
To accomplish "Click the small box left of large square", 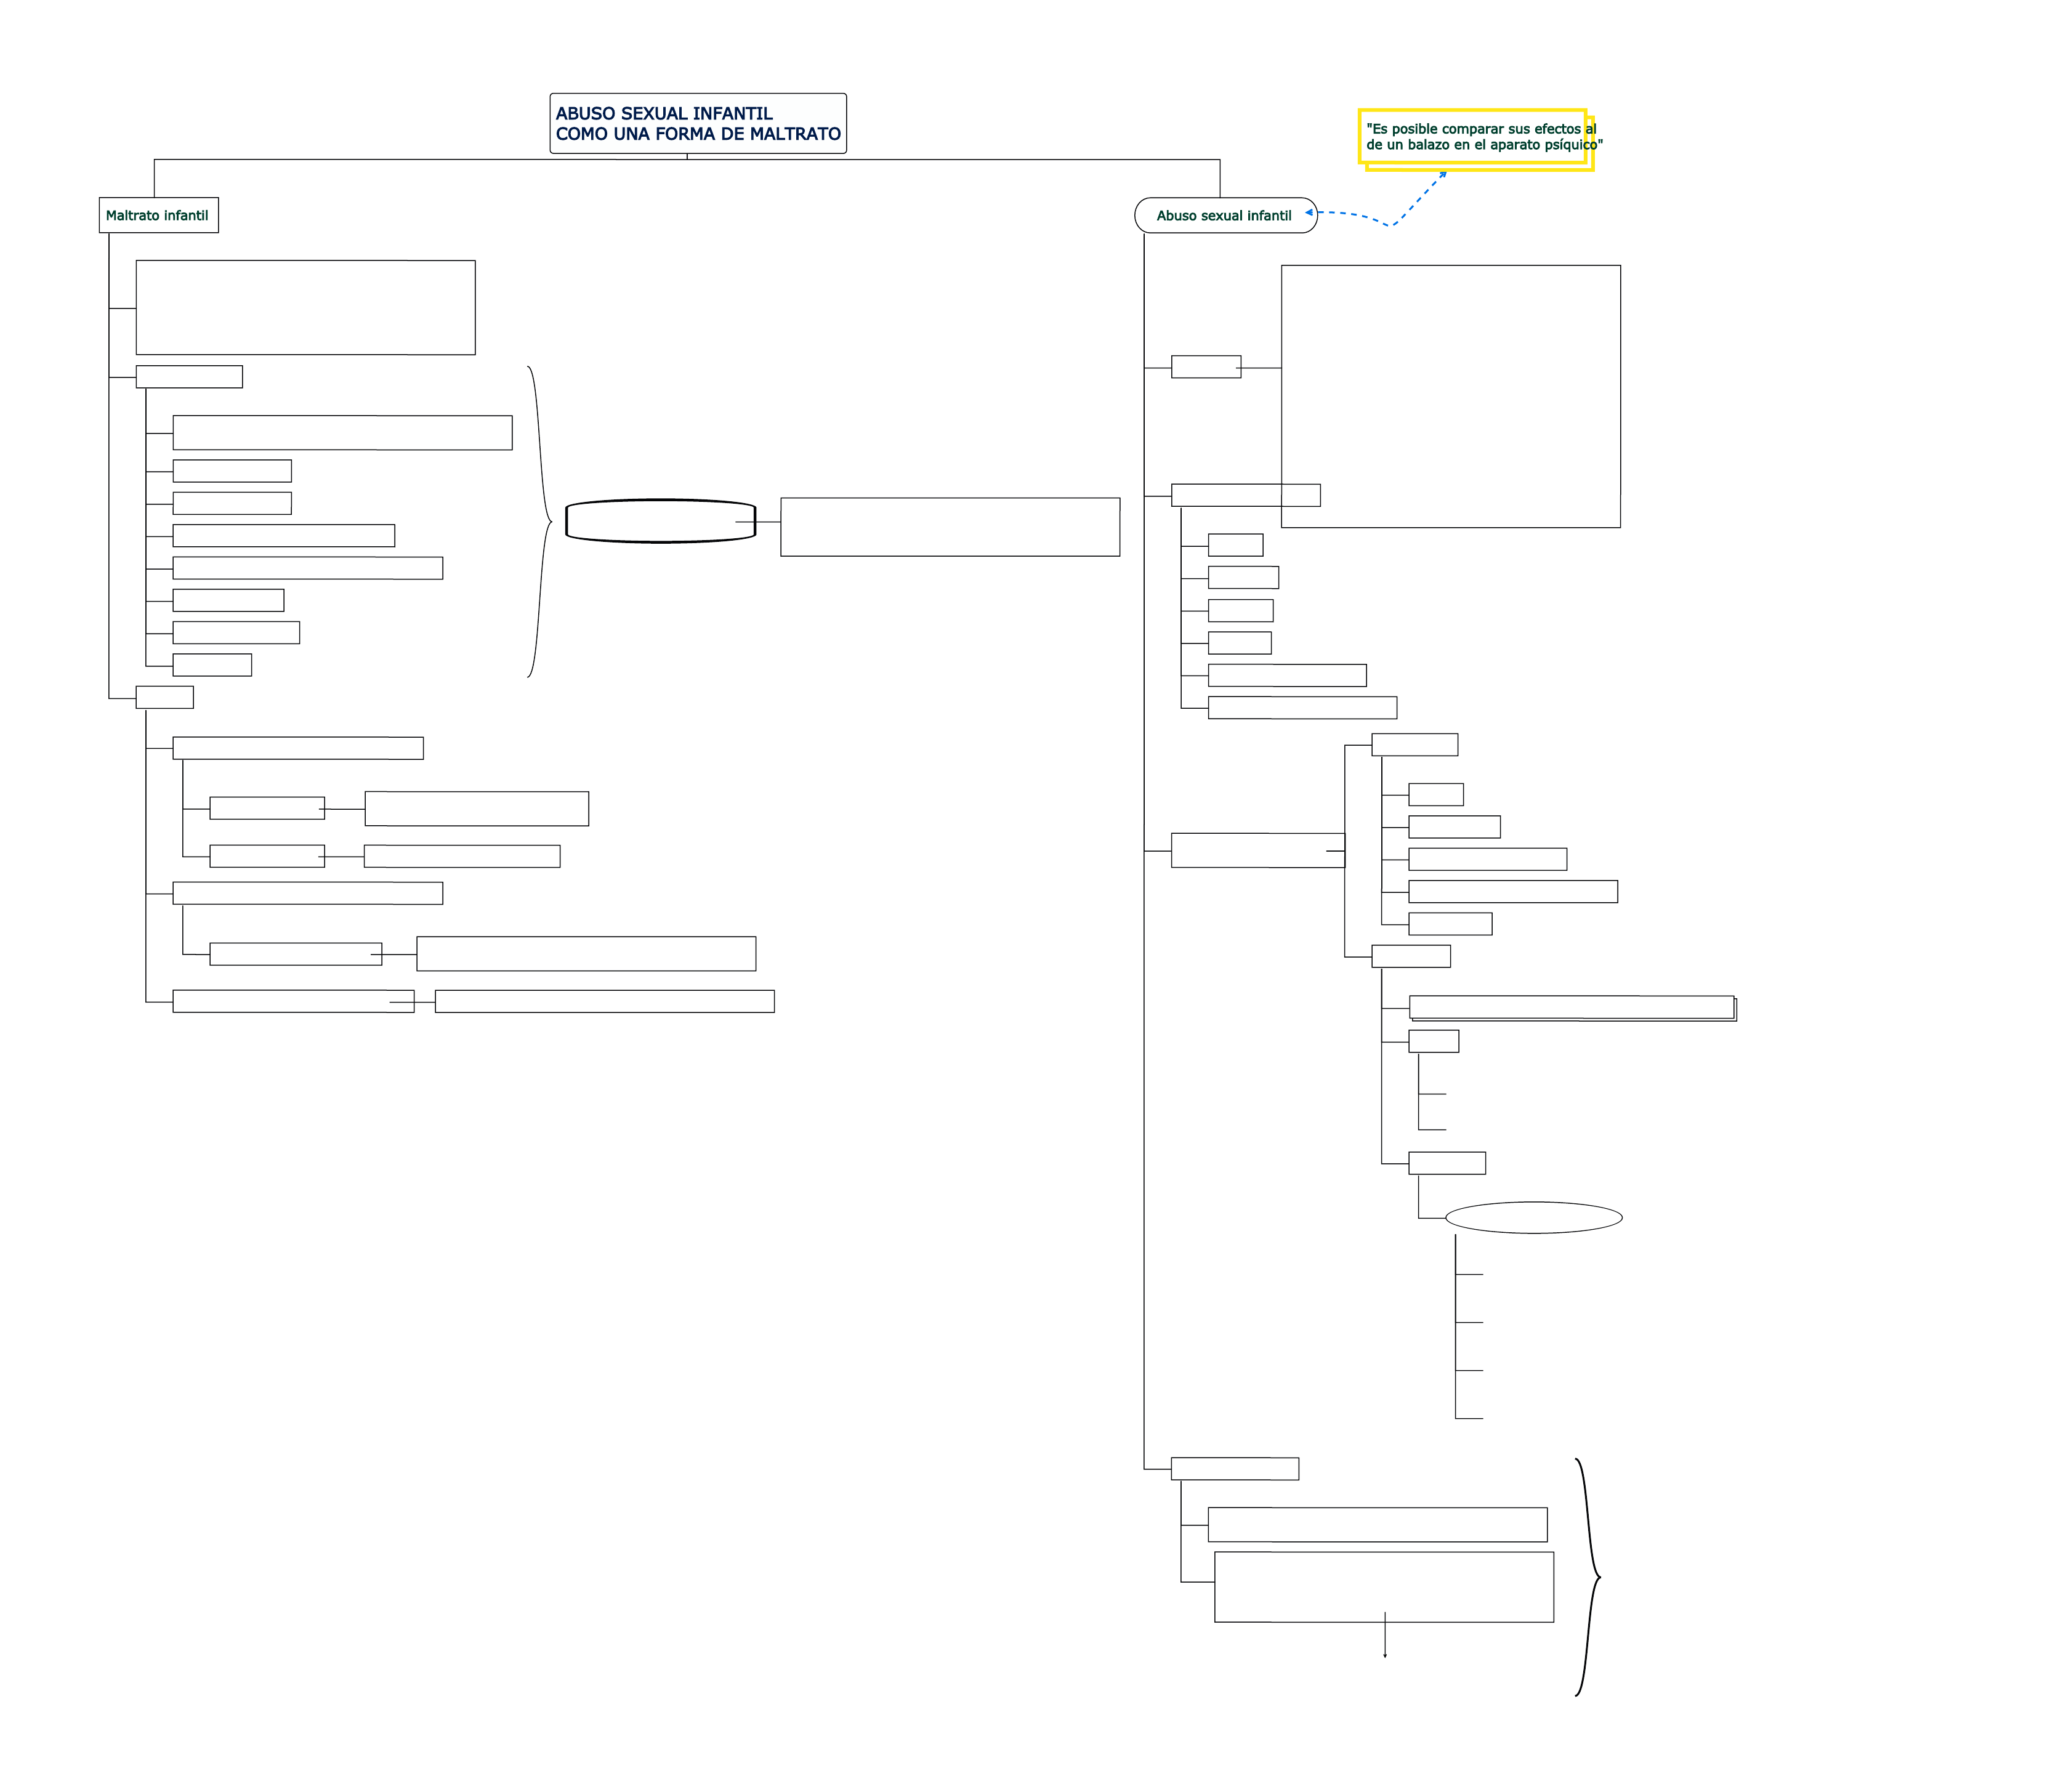I will pyautogui.click(x=1205, y=367).
